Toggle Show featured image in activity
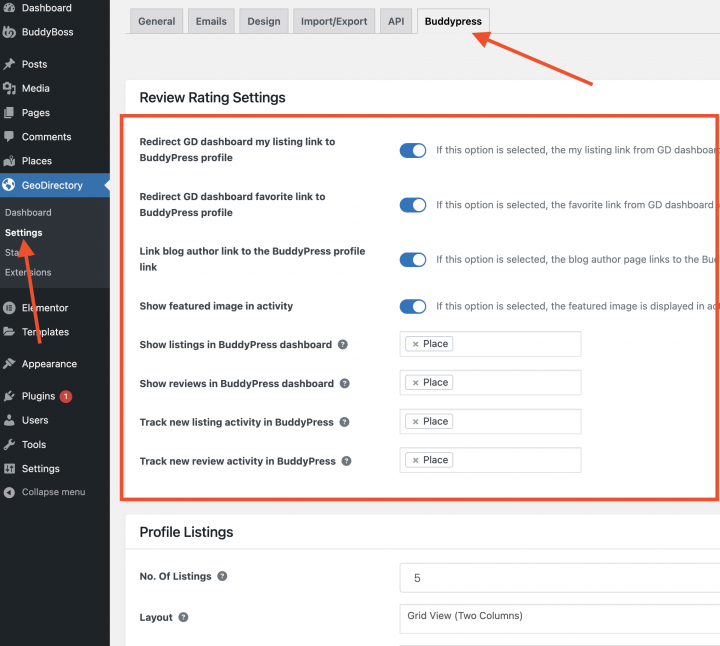 [412, 306]
